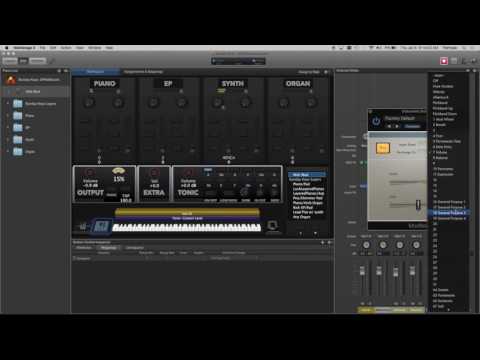Choose highlighted General Purpose 3 entry
Image resolution: width=480 pixels, height=360 pixels.
point(449,213)
